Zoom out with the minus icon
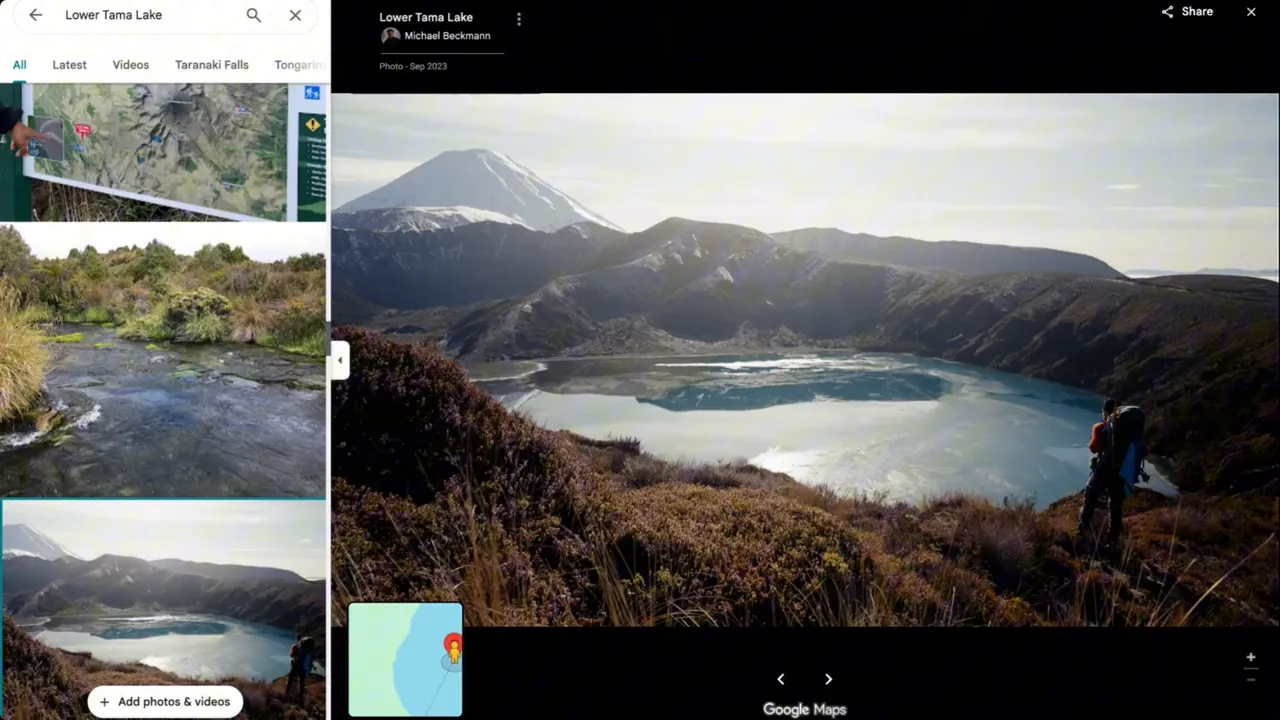Viewport: 1280px width, 720px height. [1251, 679]
